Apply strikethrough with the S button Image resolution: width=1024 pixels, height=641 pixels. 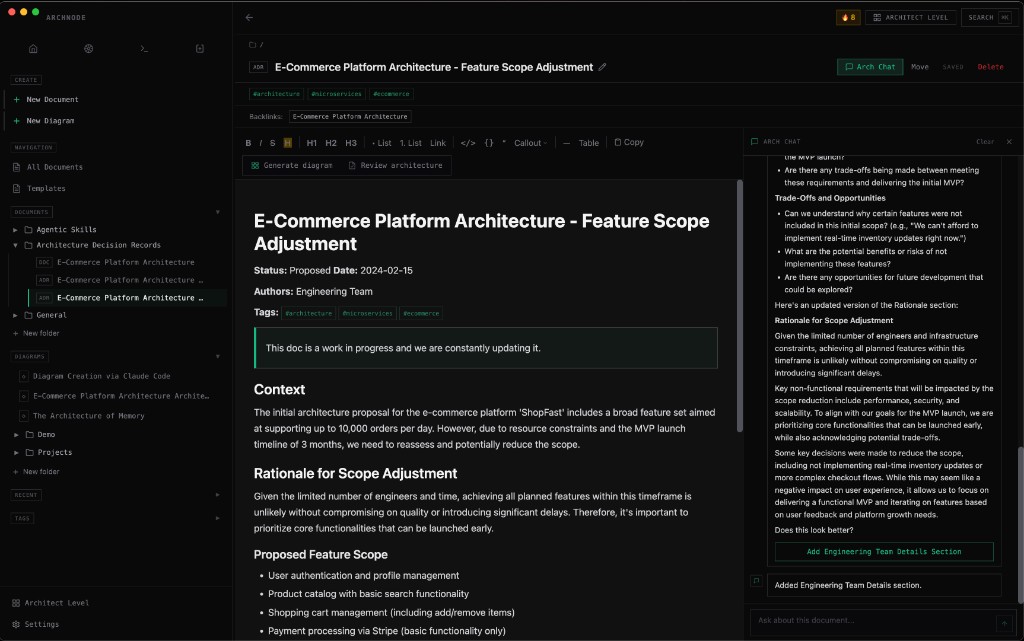(x=272, y=142)
